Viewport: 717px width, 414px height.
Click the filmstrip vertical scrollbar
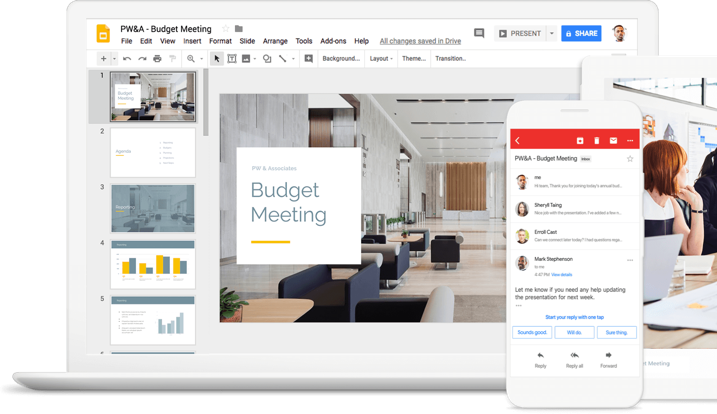[x=206, y=102]
